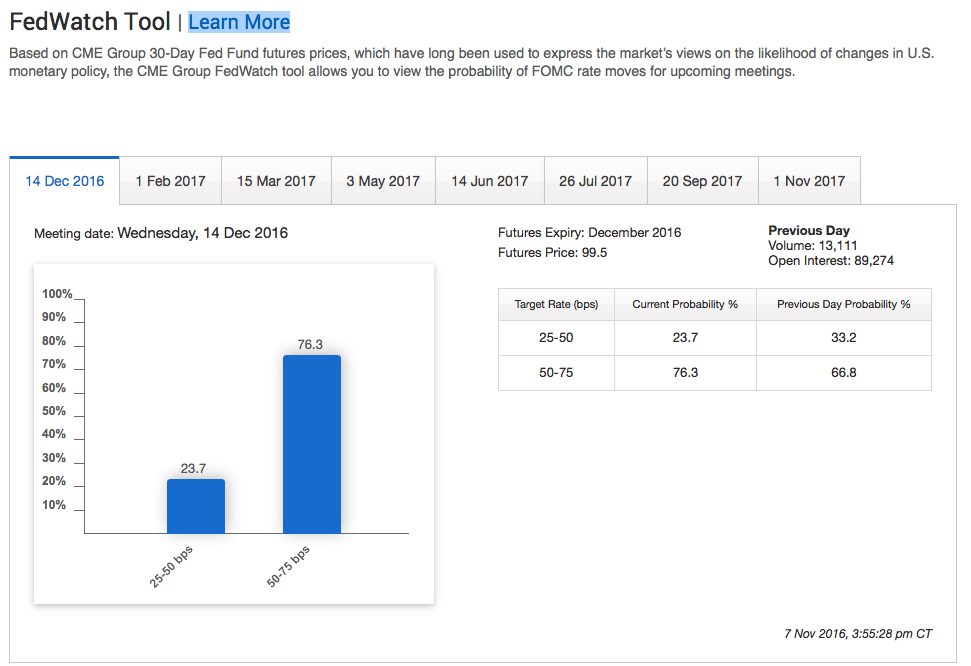Viewport: 971px width, 666px height.
Task: Switch to the 1 Feb 2017 tab
Action: click(170, 181)
